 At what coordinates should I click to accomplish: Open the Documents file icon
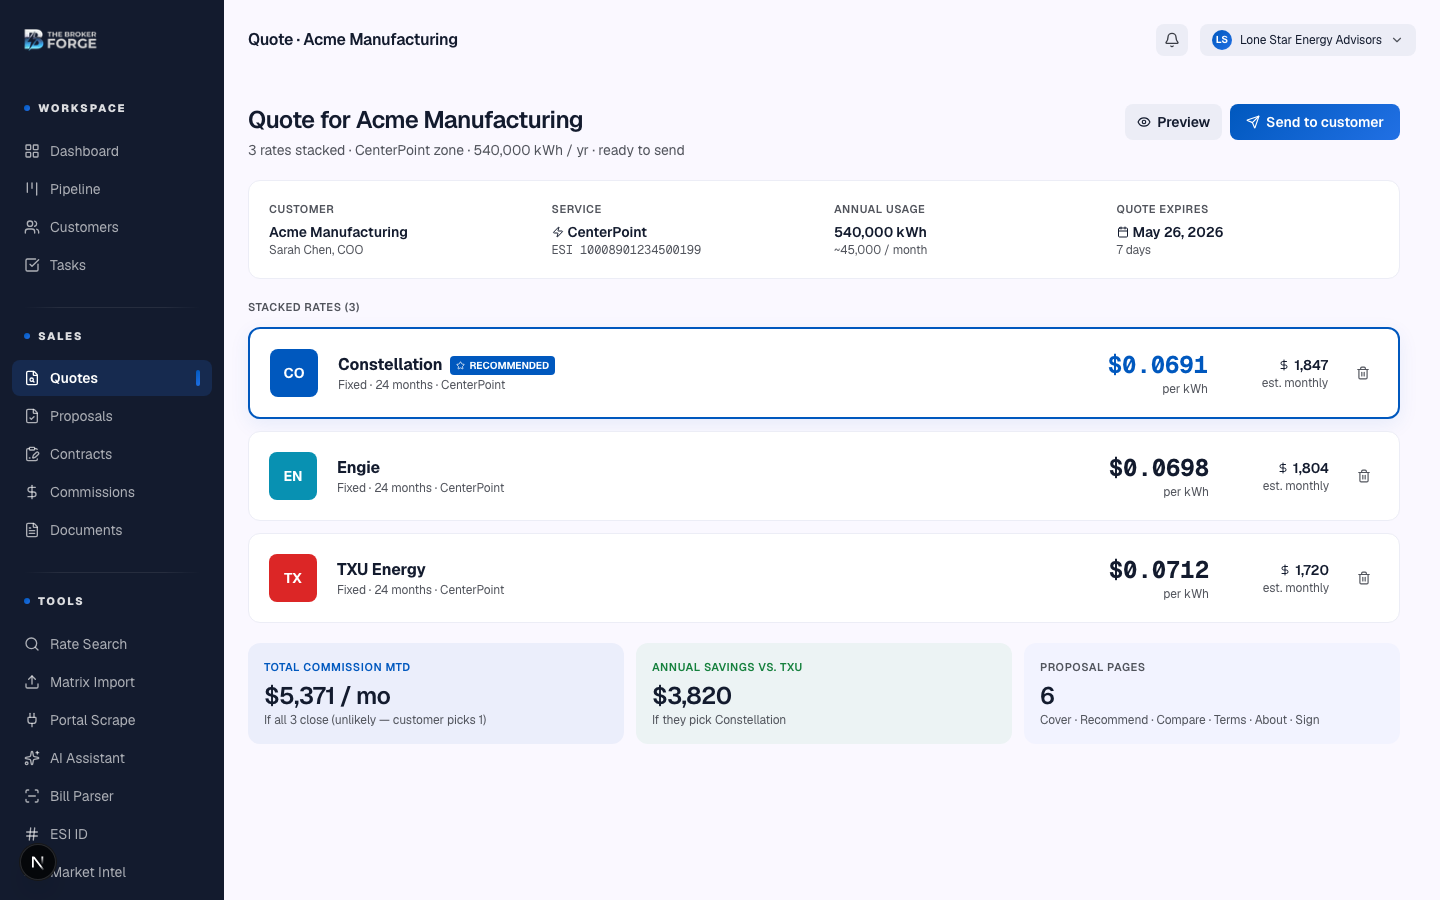32,530
